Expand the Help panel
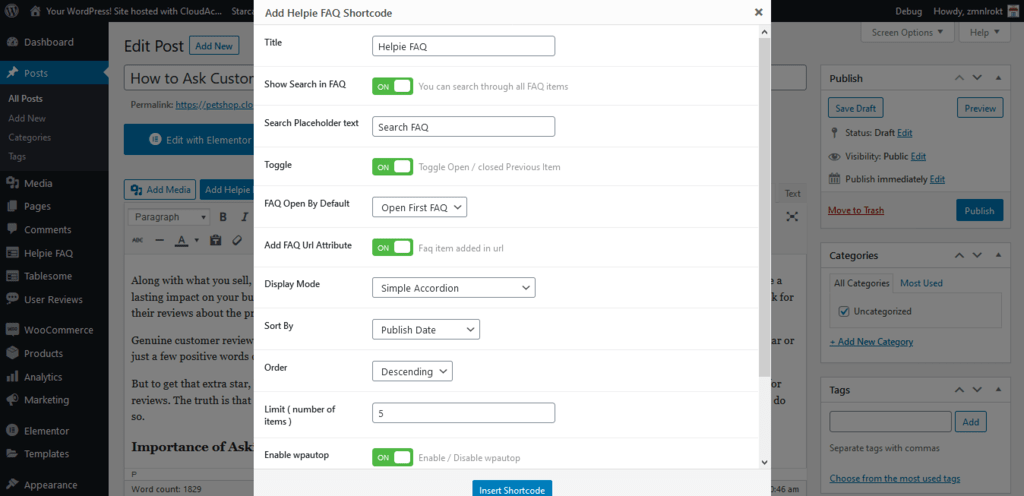The width and height of the screenshot is (1024, 496). click(x=985, y=32)
